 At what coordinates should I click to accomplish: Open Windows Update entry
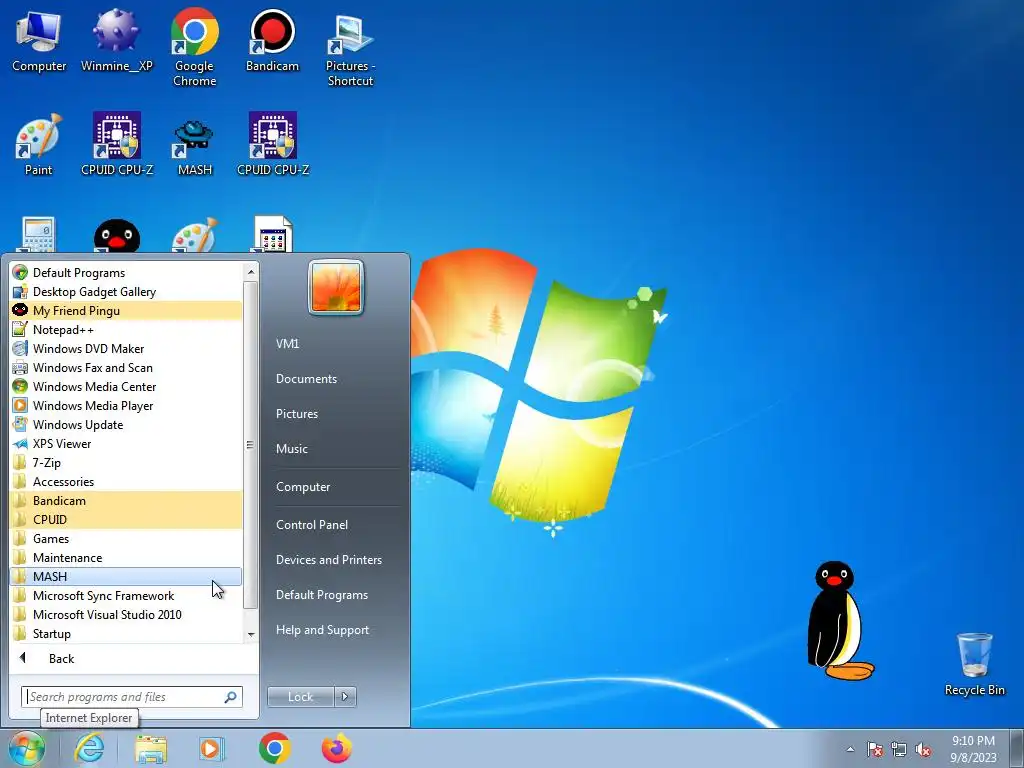[126, 424]
